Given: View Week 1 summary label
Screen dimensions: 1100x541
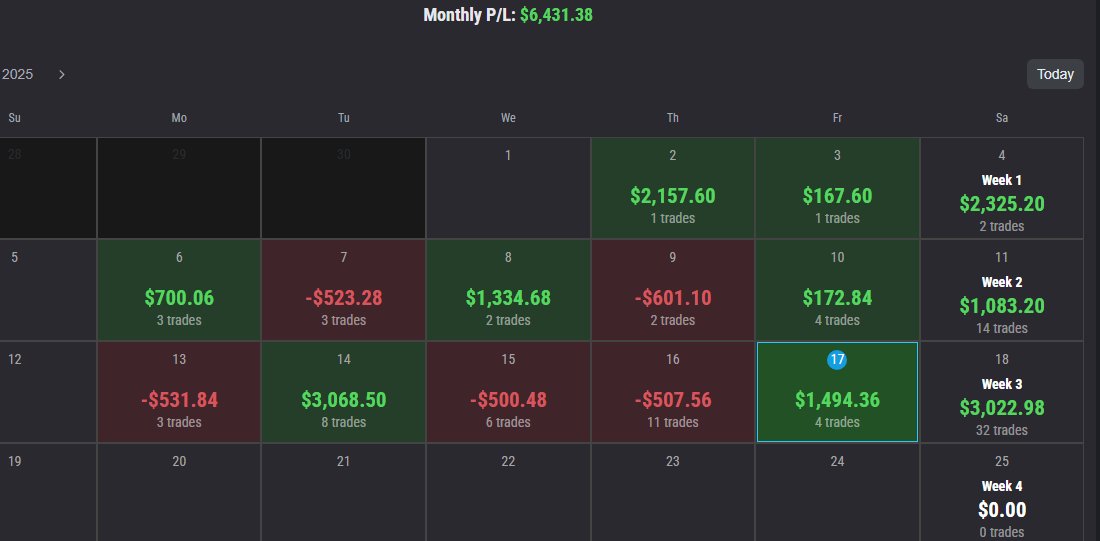Looking at the screenshot, I should (1002, 180).
